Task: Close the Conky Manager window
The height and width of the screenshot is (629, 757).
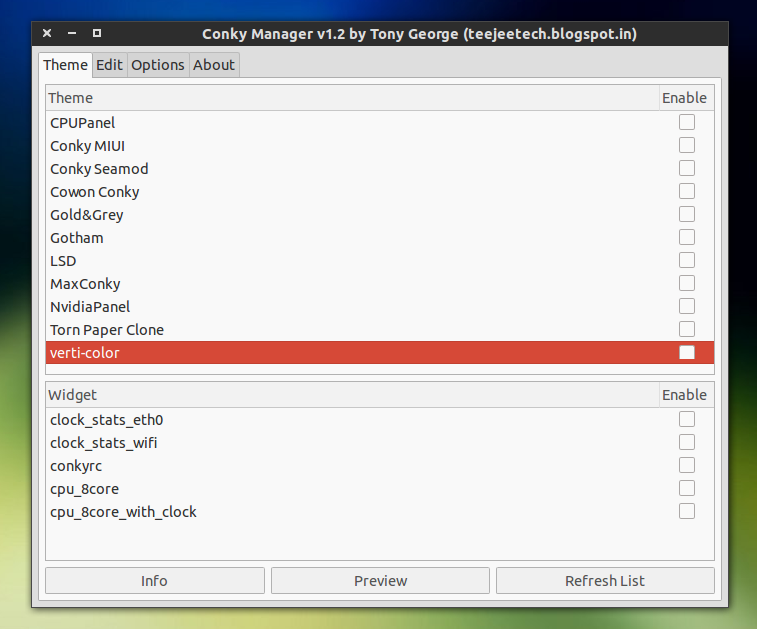Action: 47,34
